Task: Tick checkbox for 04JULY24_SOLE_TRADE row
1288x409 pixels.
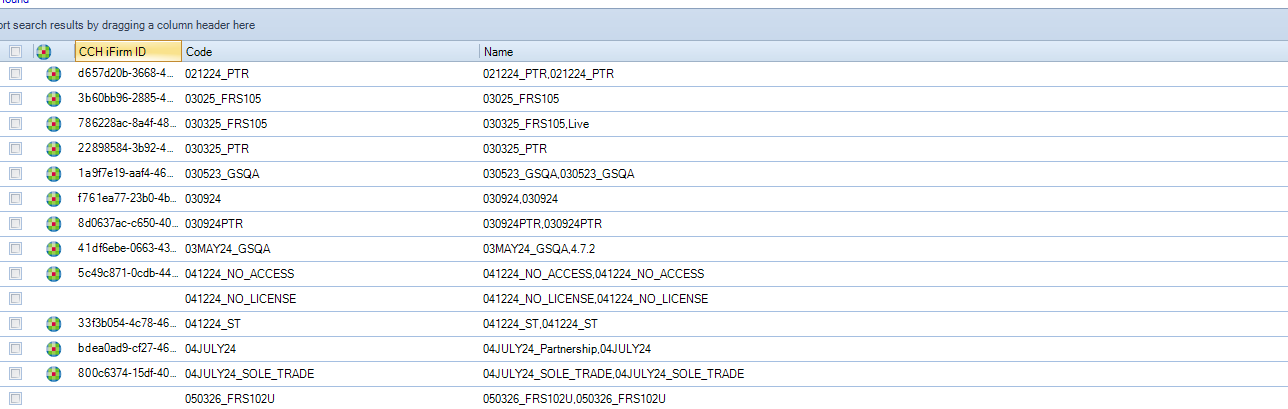Action: (15, 374)
